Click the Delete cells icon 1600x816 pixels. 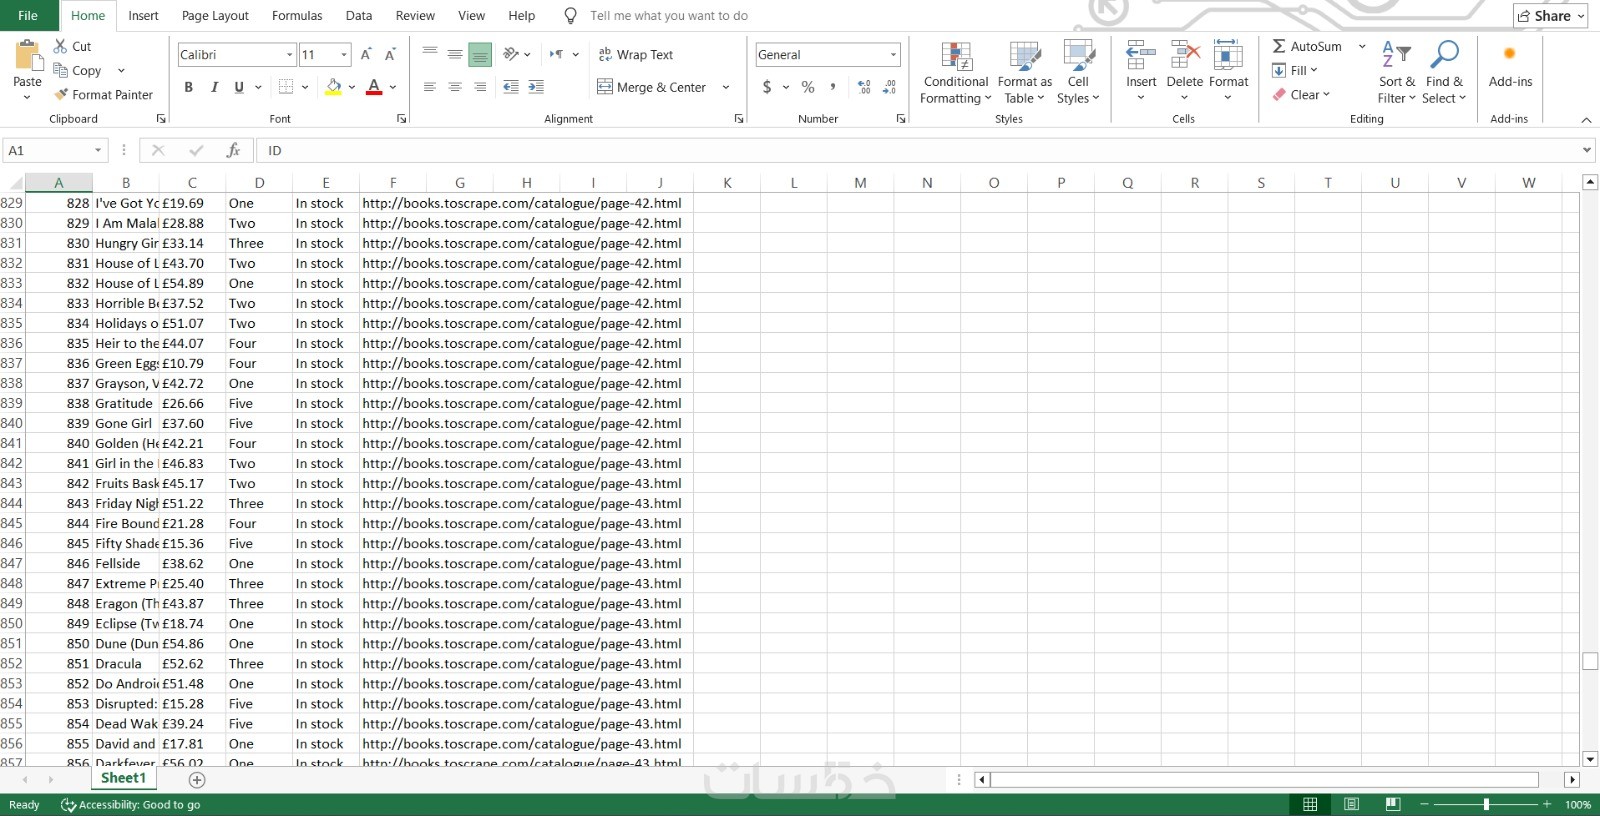(1185, 56)
